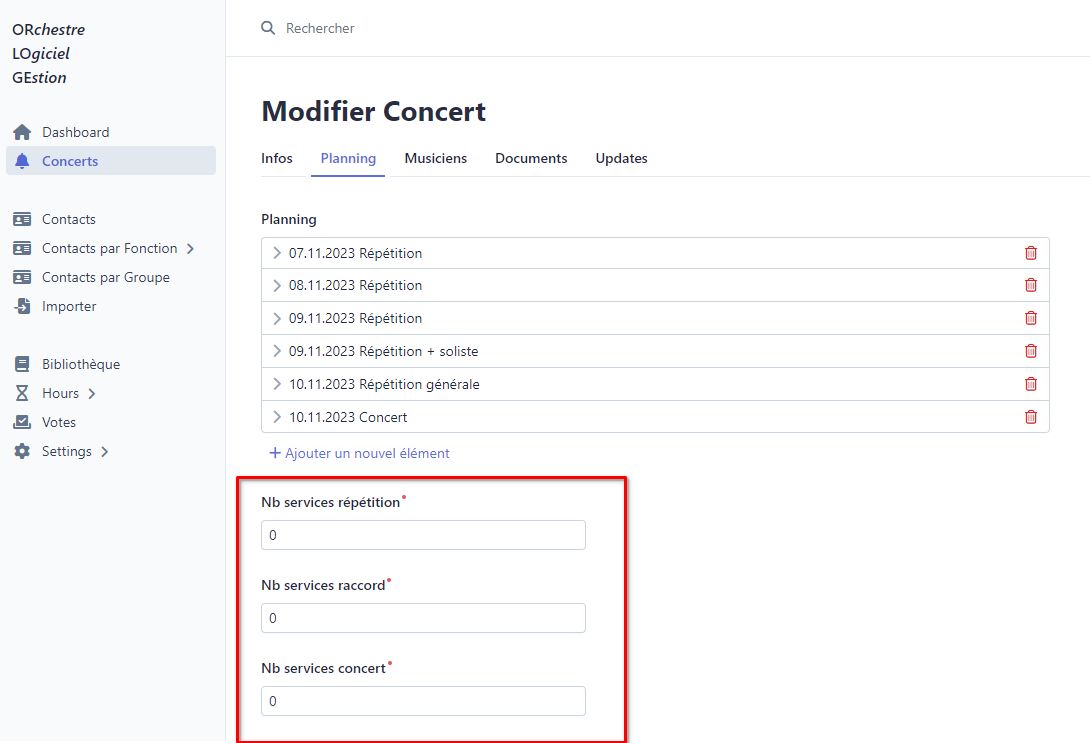Open the Documents tab
1090x743 pixels.
(x=531, y=158)
